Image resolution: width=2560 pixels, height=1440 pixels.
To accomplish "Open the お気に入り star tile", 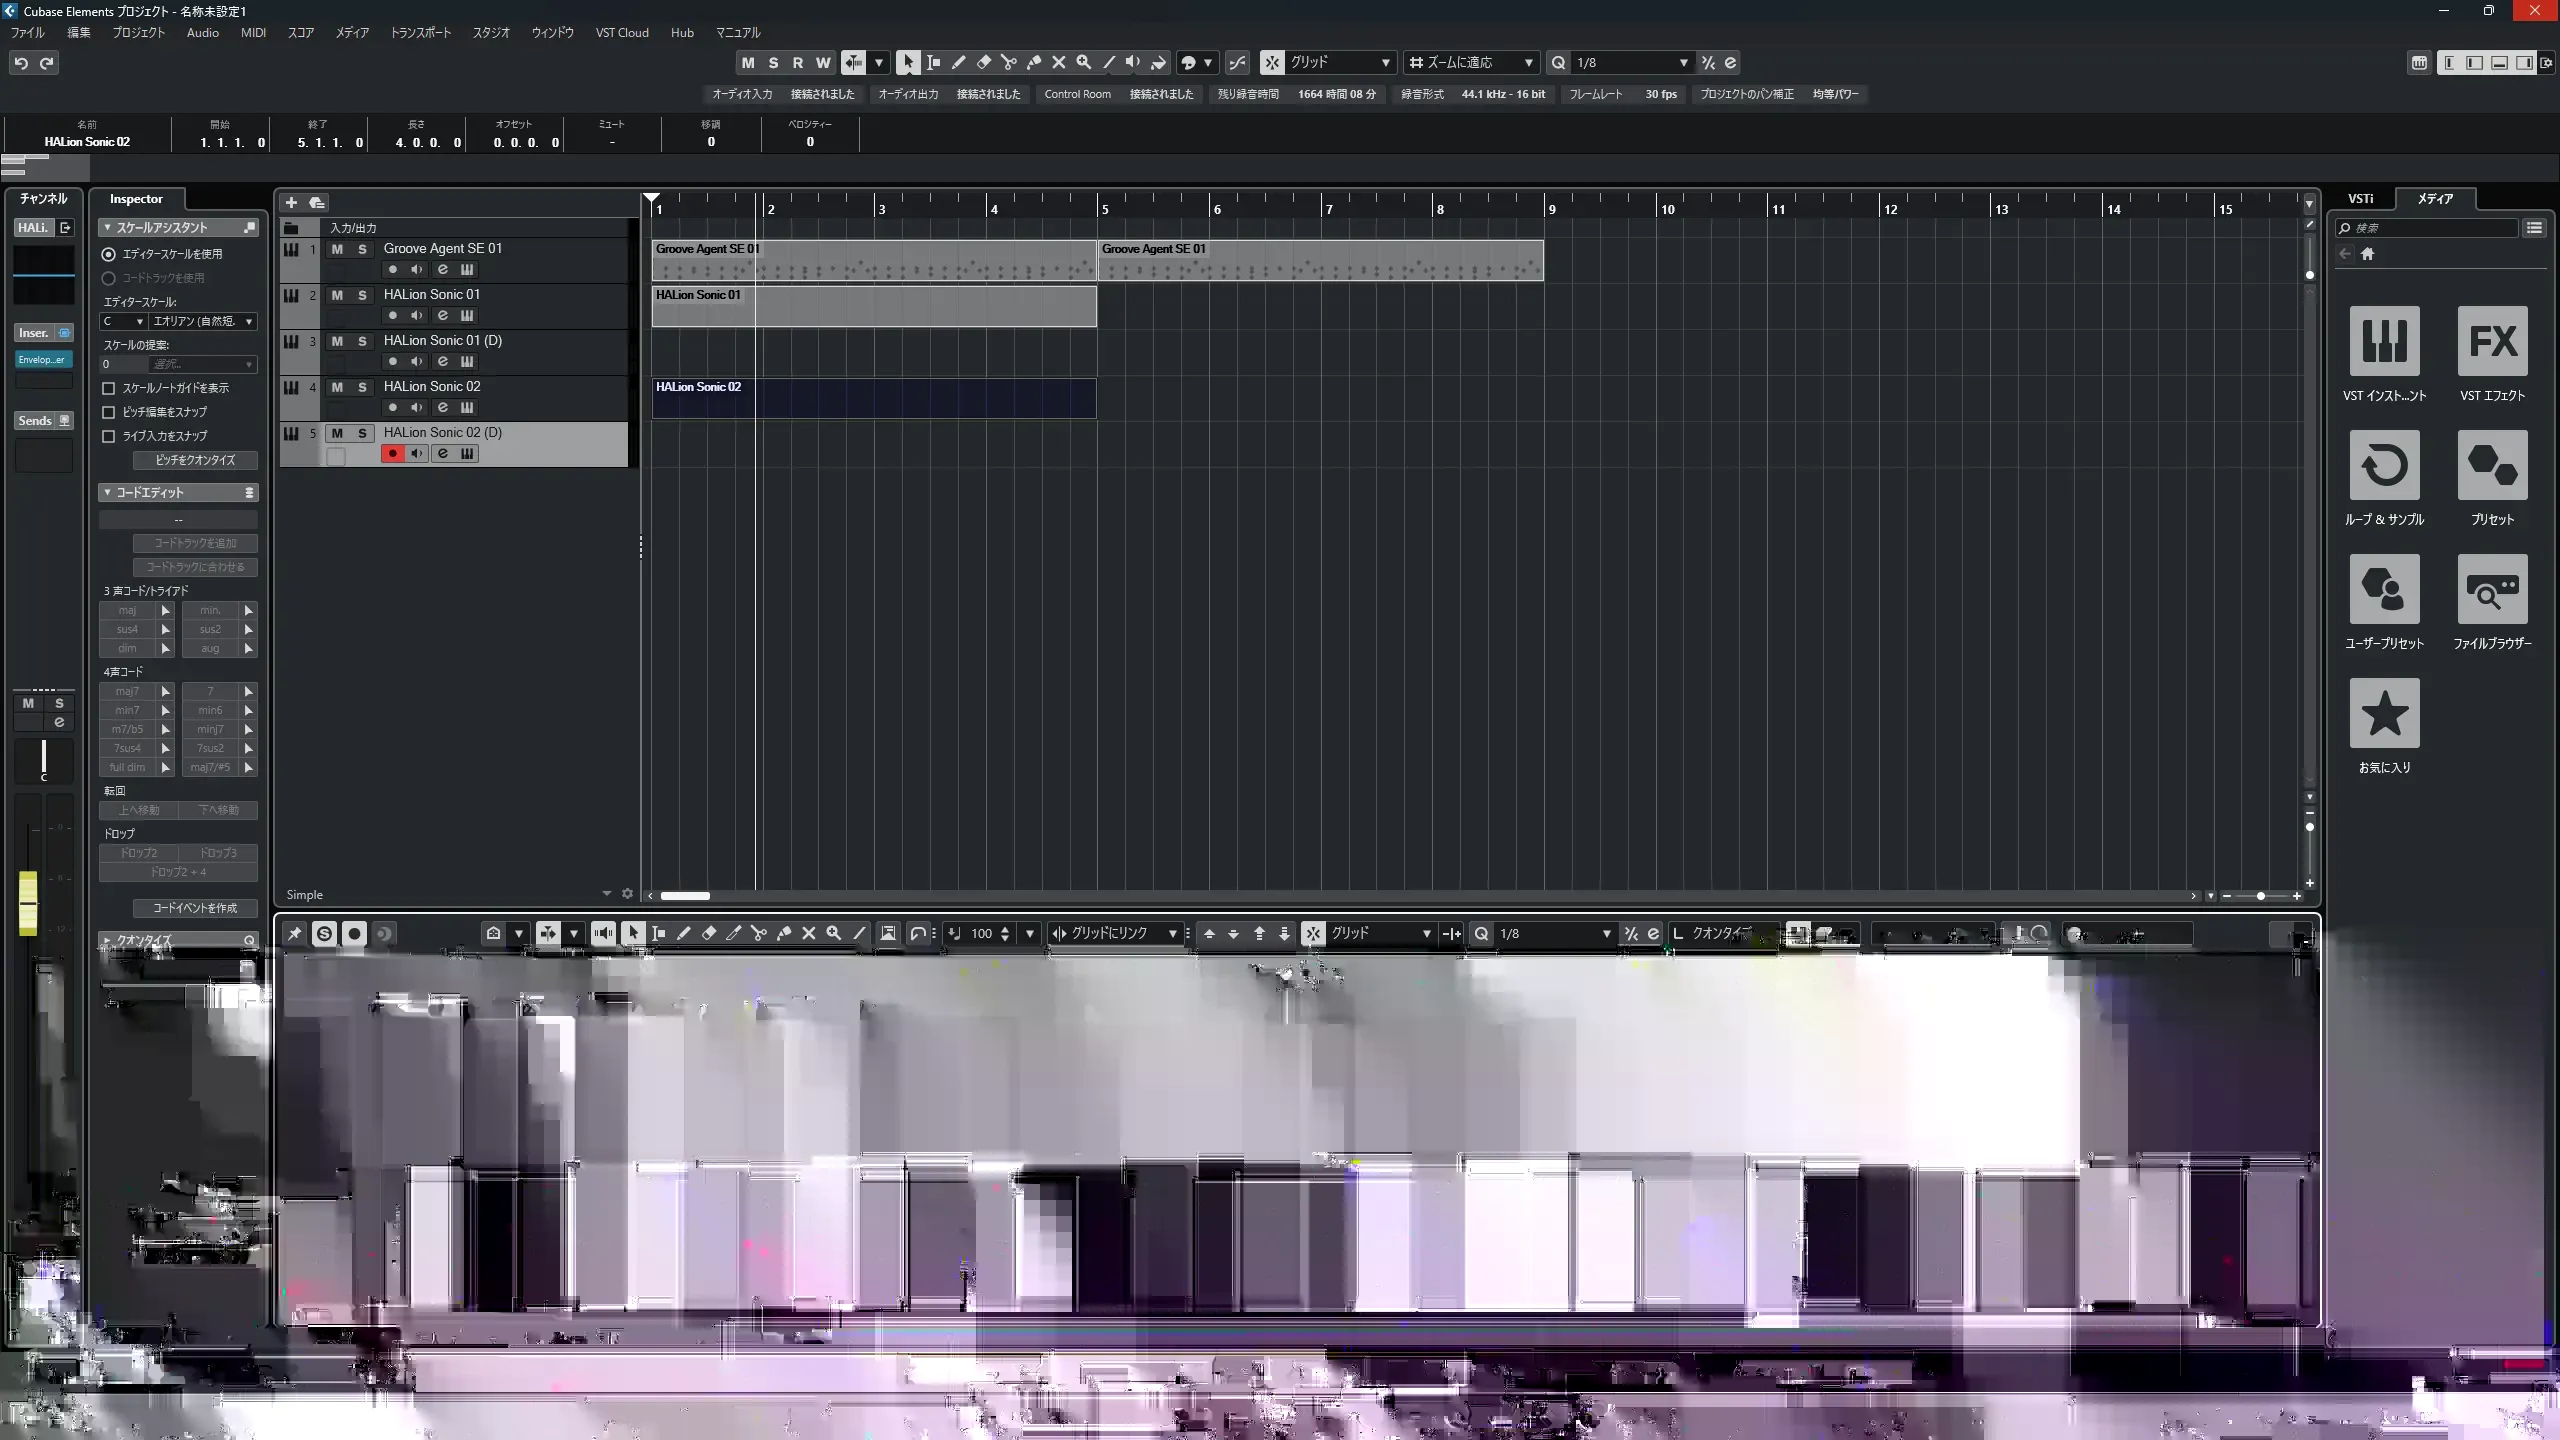I will pyautogui.click(x=2384, y=714).
